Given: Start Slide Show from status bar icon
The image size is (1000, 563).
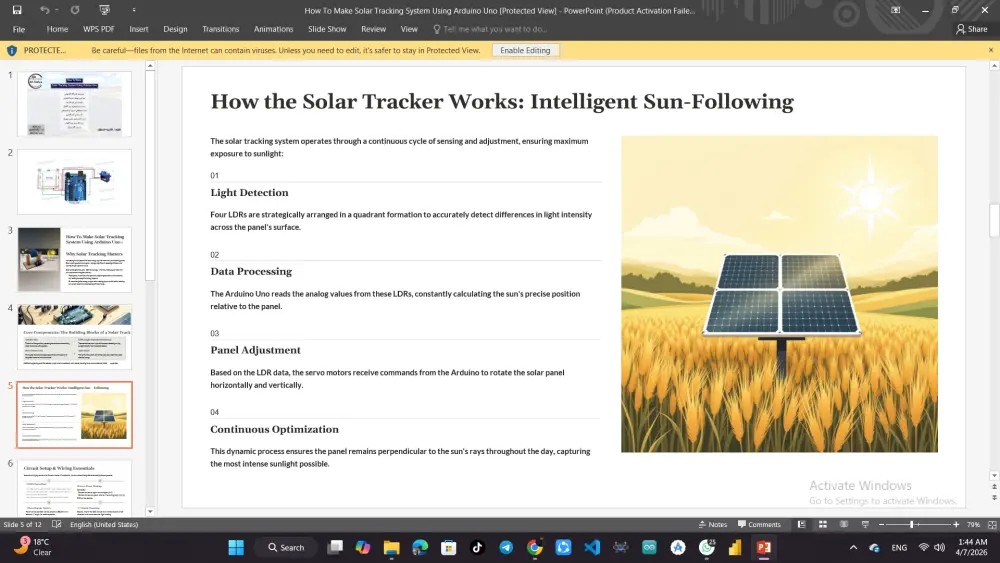Looking at the screenshot, I should pyautogui.click(x=865, y=525).
